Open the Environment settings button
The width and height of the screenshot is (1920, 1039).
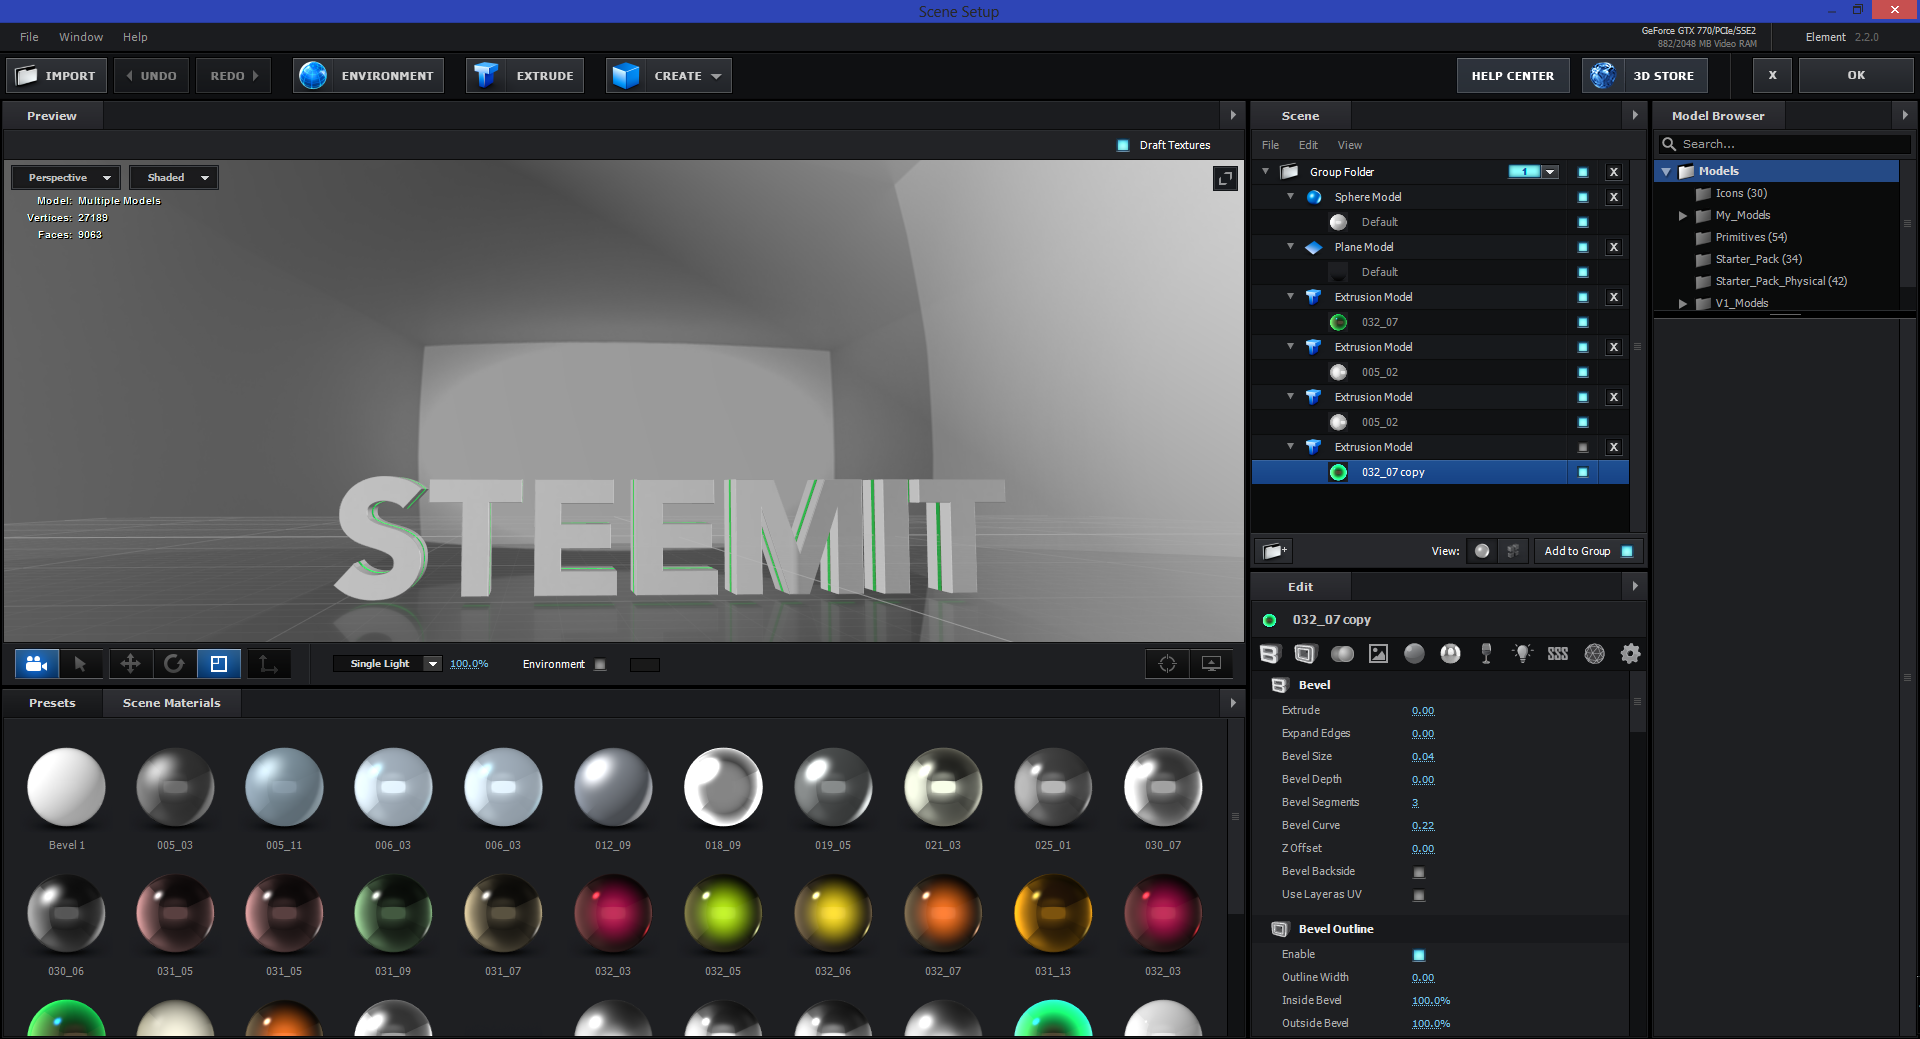coord(369,76)
